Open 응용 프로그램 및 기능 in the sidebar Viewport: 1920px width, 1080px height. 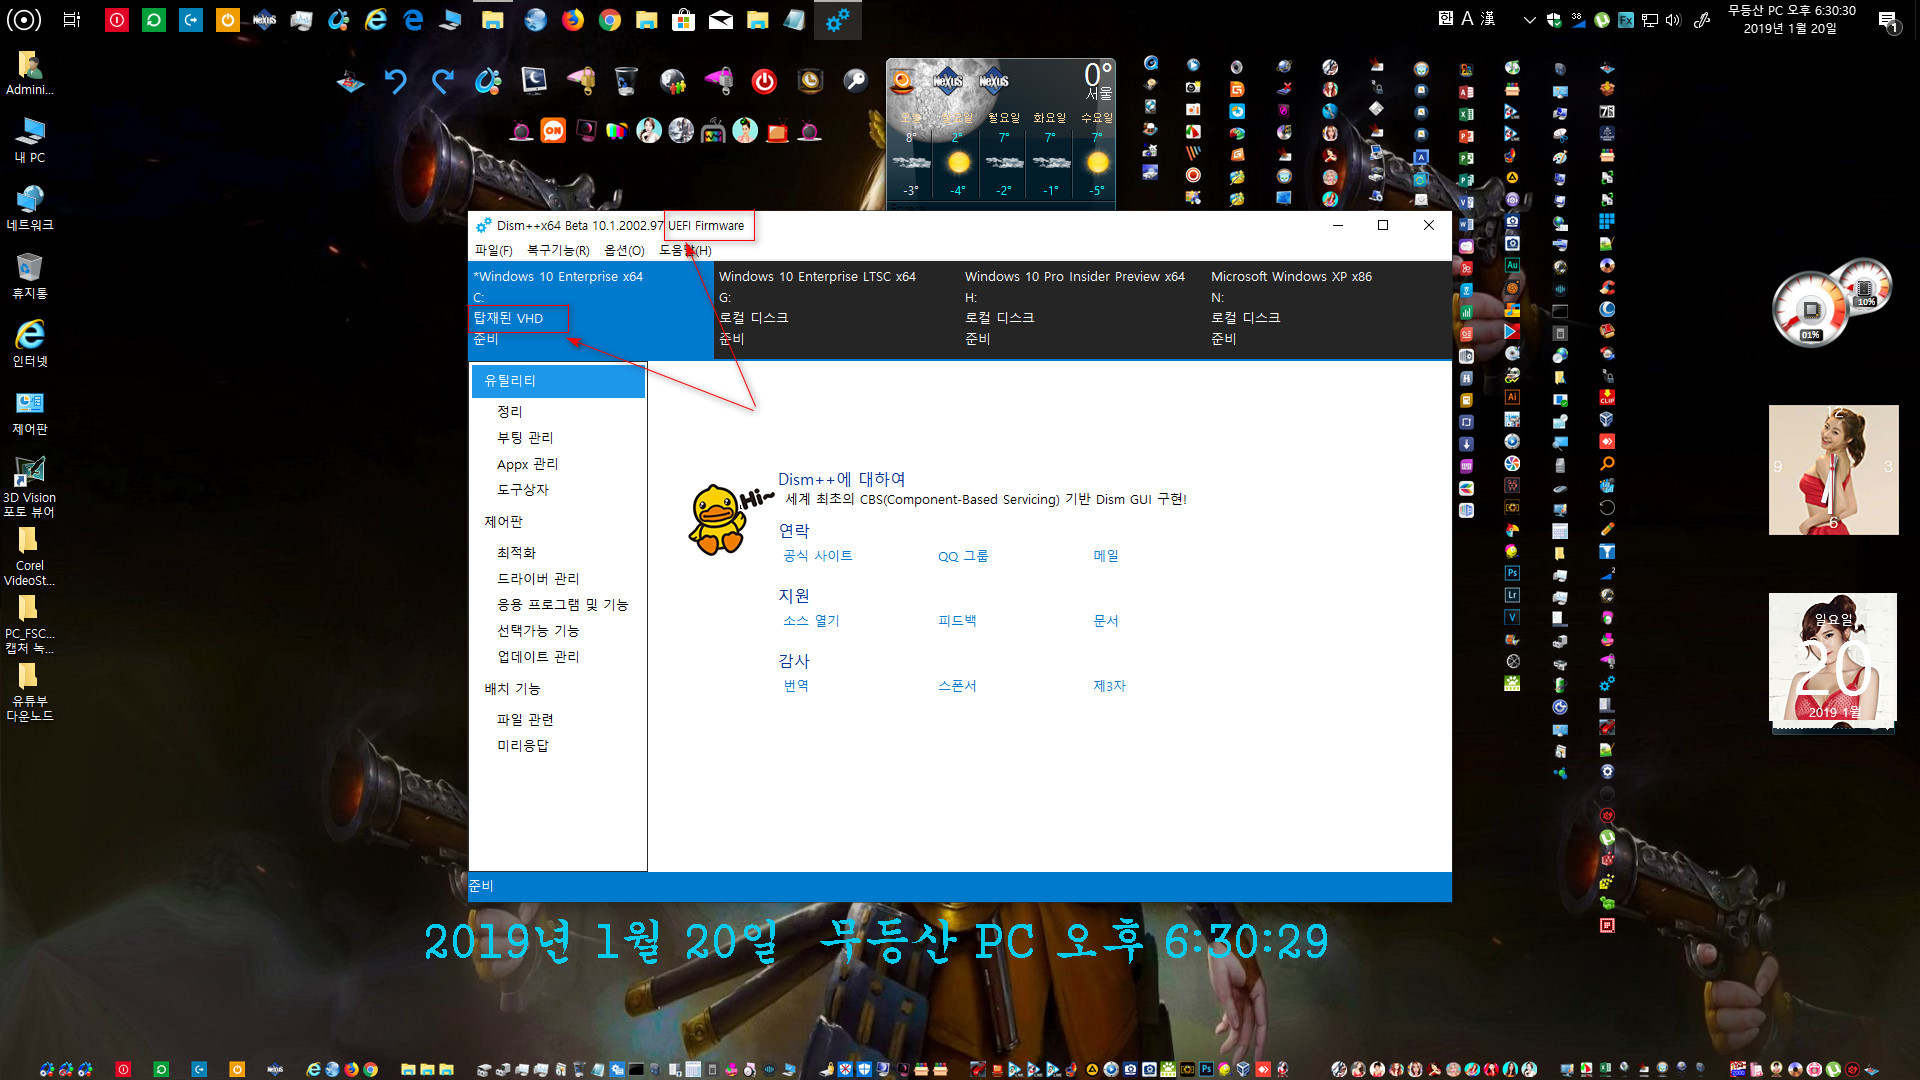(563, 605)
